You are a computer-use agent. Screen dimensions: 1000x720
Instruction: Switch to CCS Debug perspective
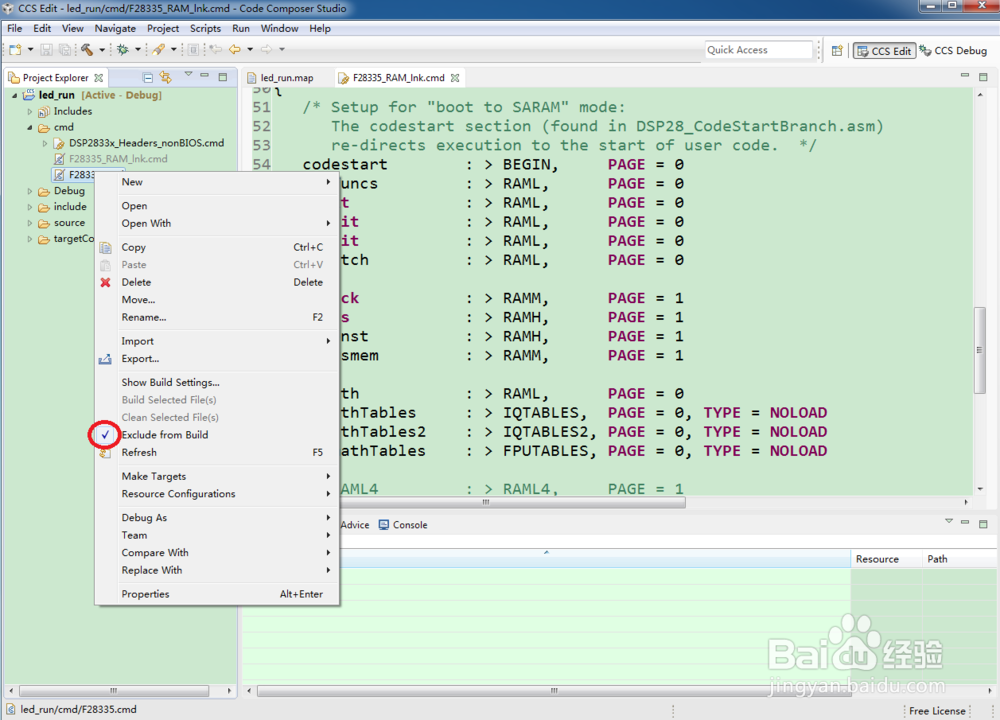(x=953, y=51)
